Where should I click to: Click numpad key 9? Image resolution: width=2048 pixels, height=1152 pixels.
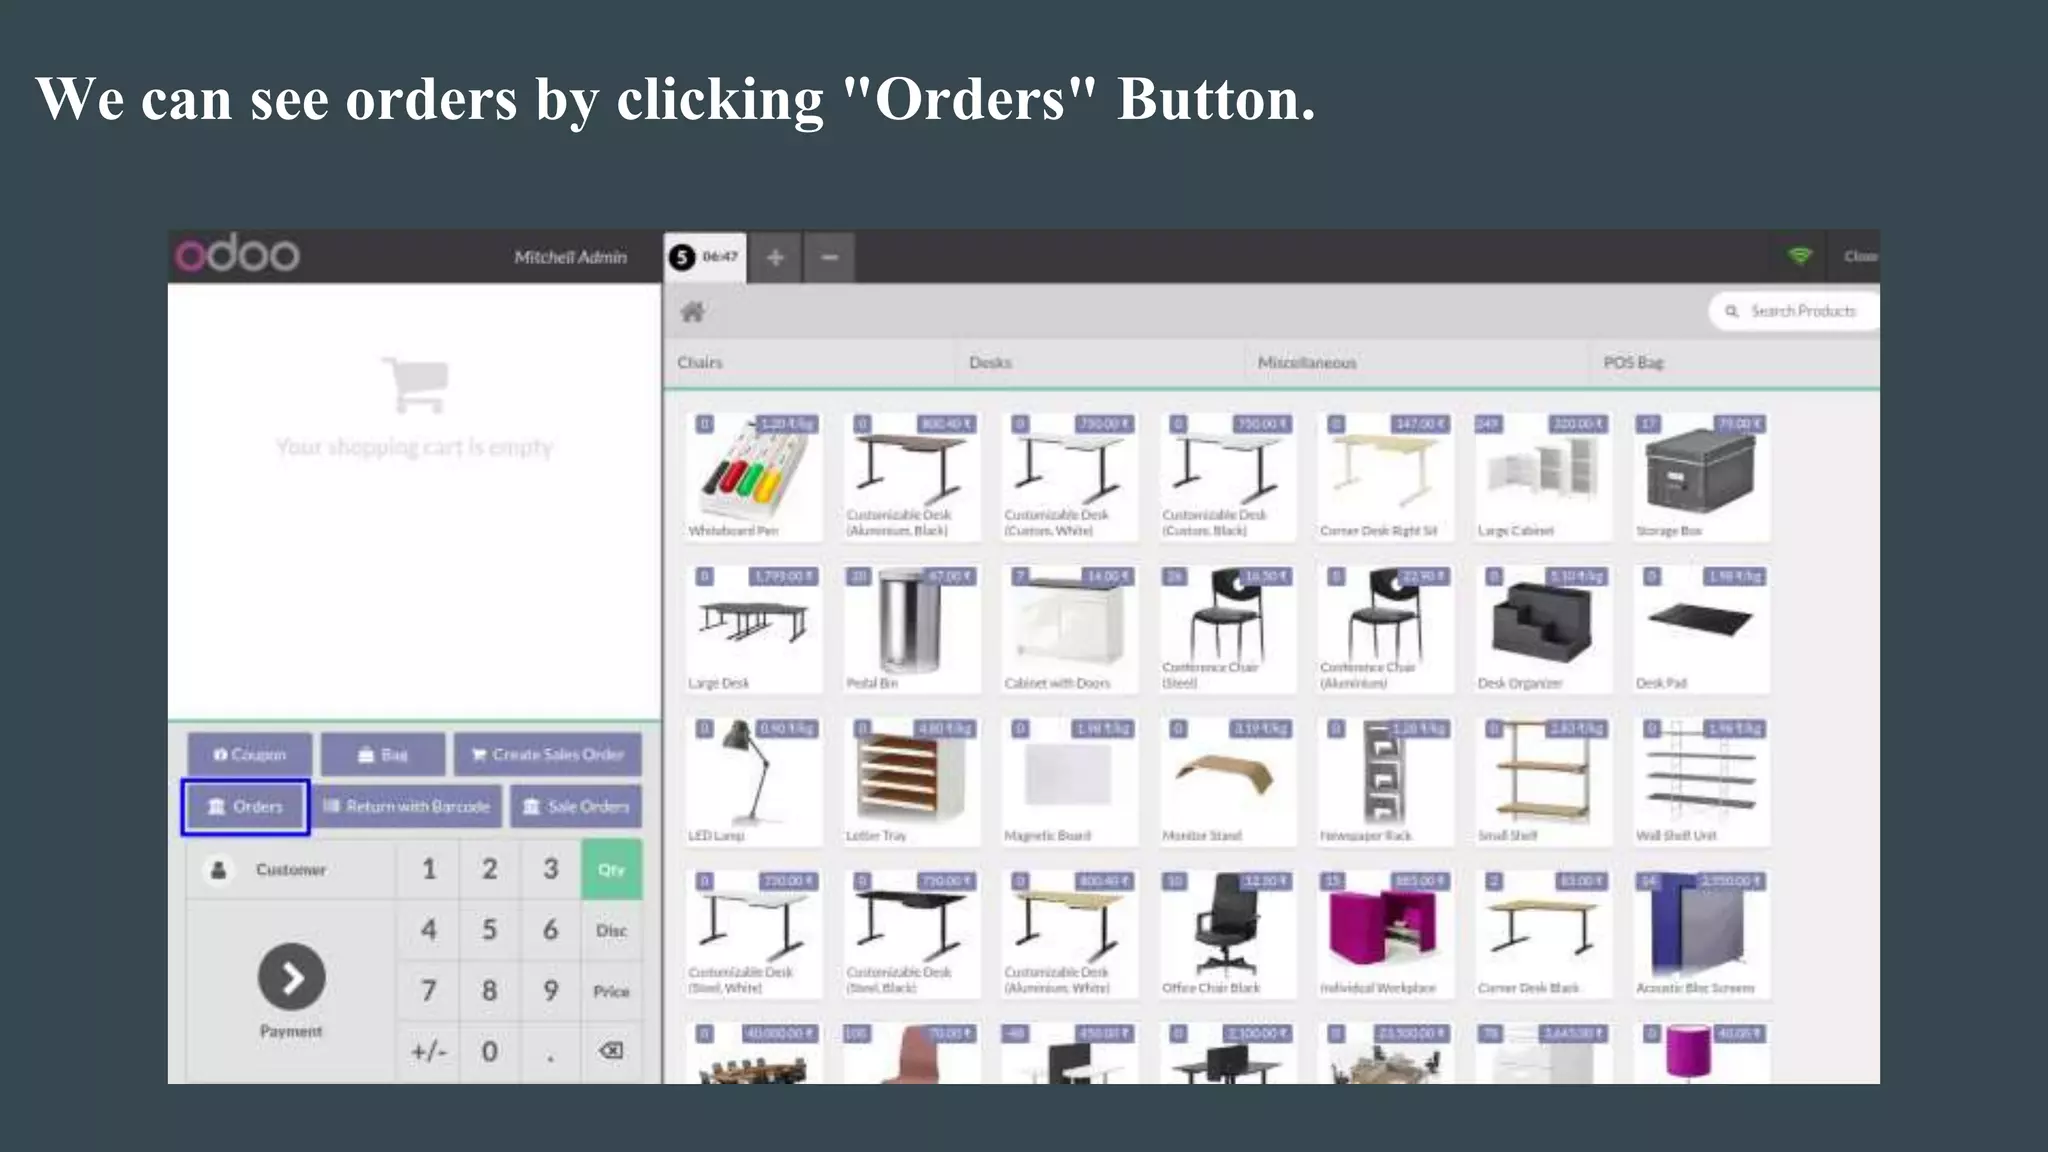pos(550,991)
